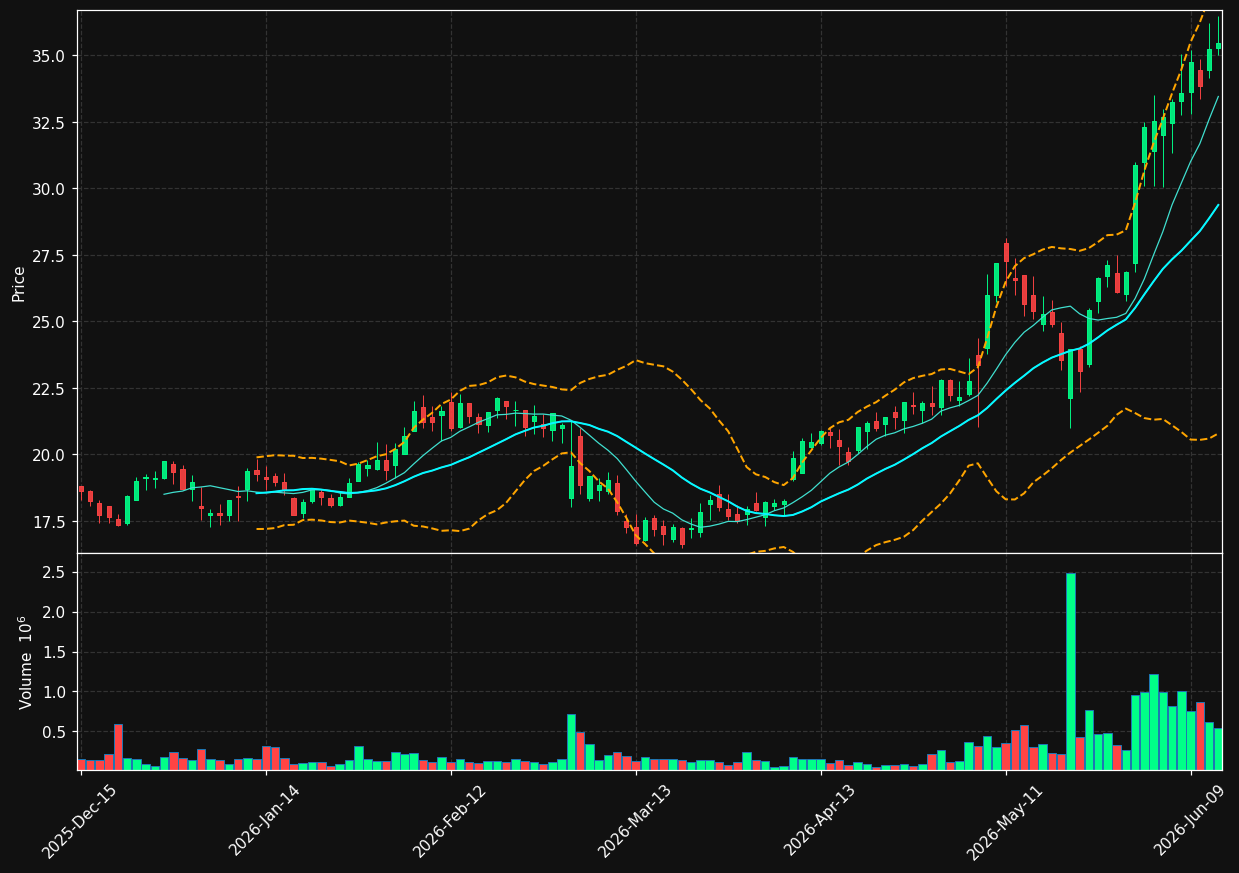This screenshot has width=1239, height=873.
Task: Click the Volume axis title
Action: click(x=26, y=662)
